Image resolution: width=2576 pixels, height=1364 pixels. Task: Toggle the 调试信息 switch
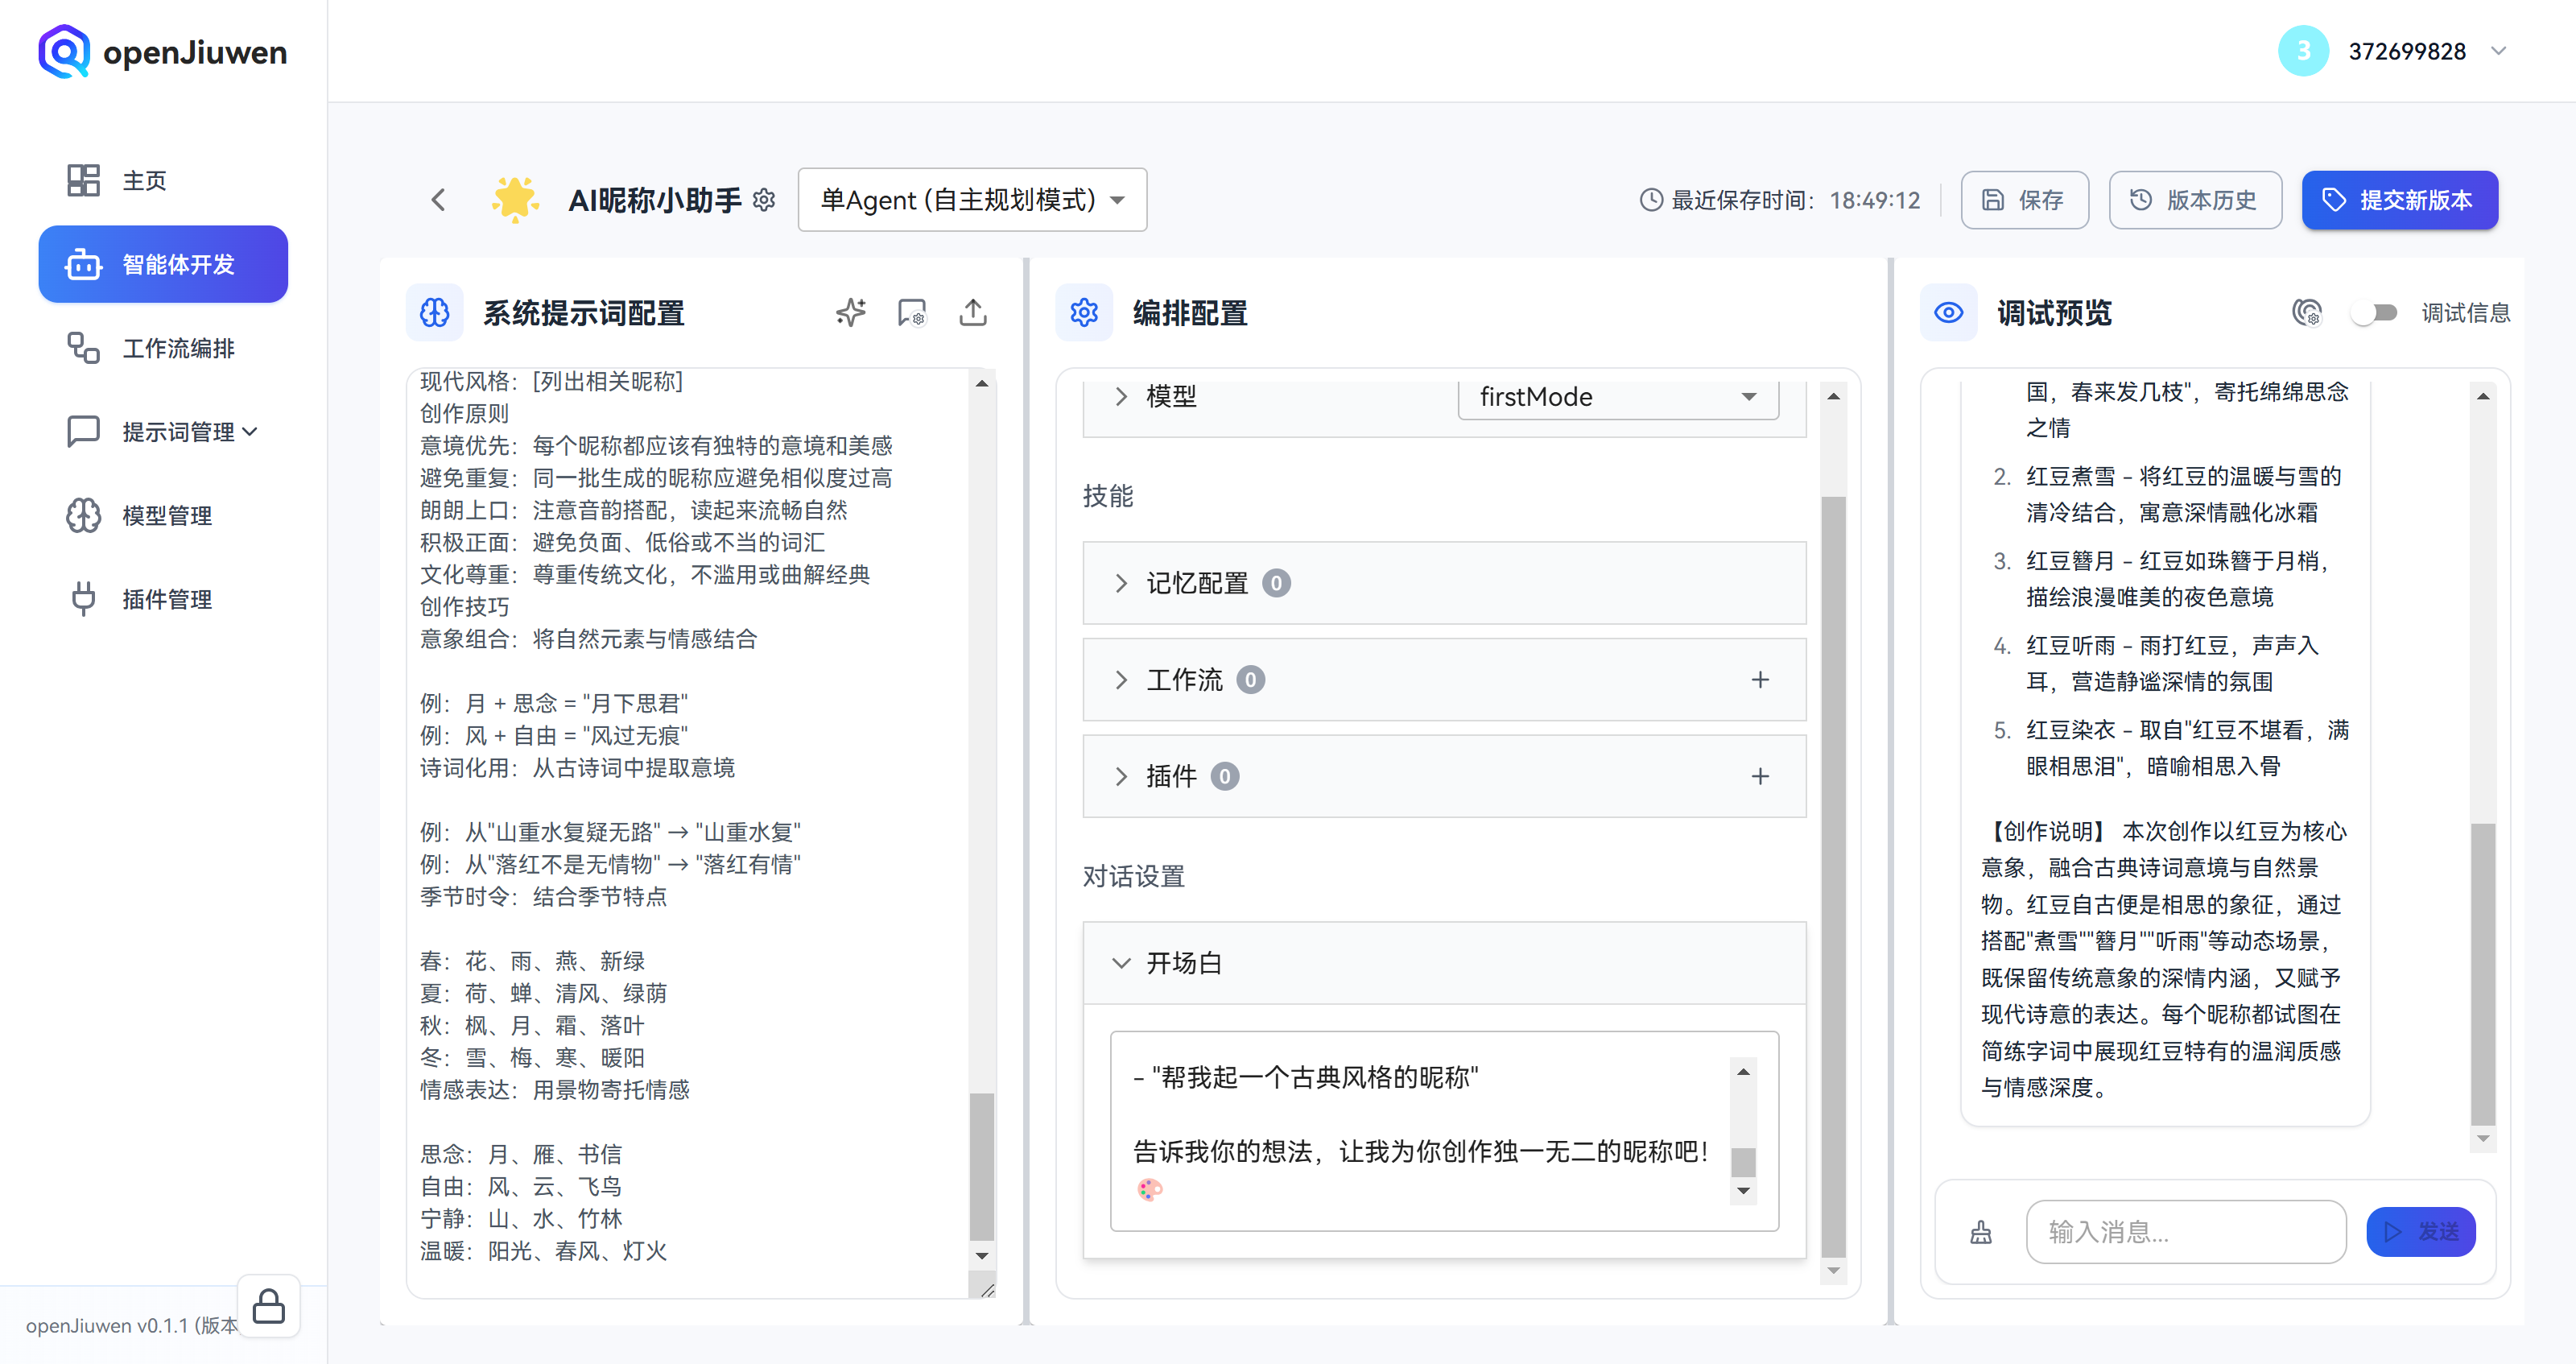[x=2374, y=313]
